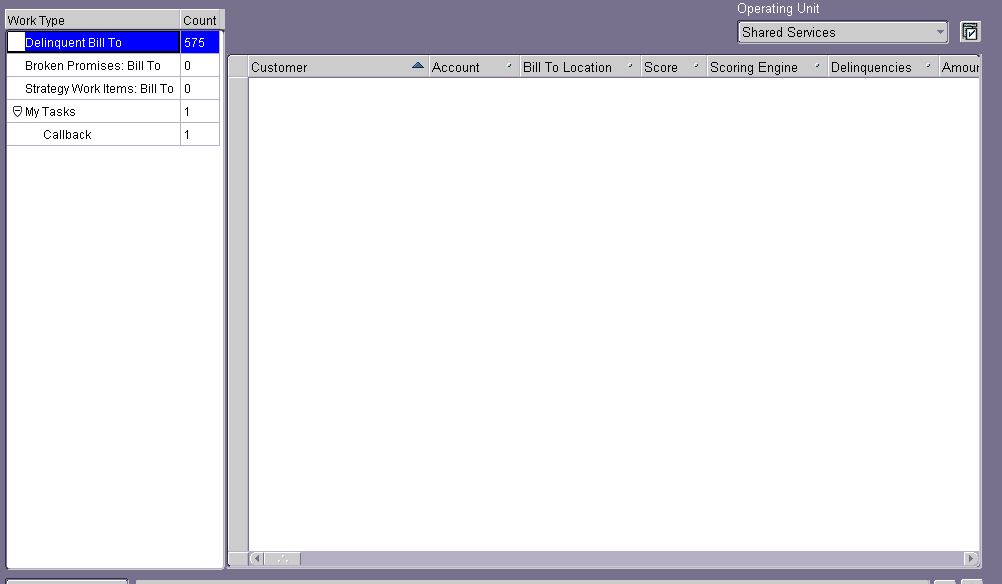
Task: Click the Scoring Engine column header
Action: pos(767,67)
